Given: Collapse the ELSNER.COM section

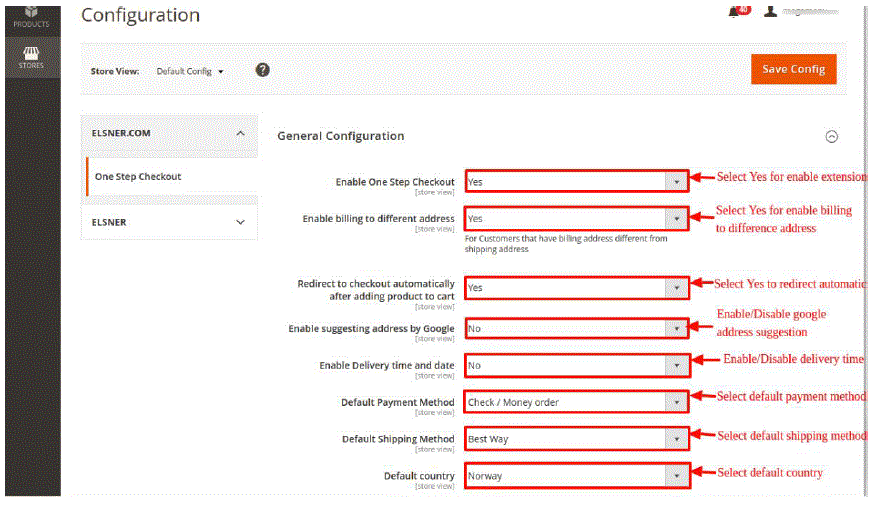Looking at the screenshot, I should [x=169, y=133].
